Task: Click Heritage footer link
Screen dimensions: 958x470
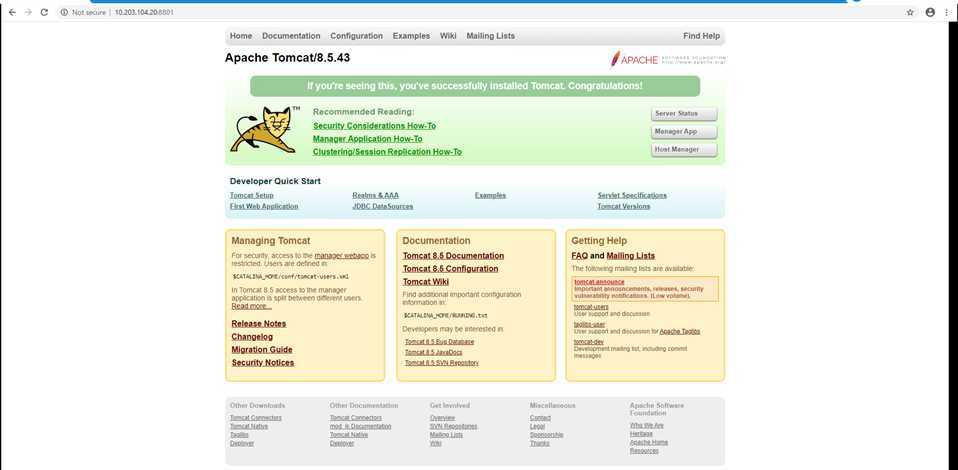Action: pyautogui.click(x=641, y=434)
